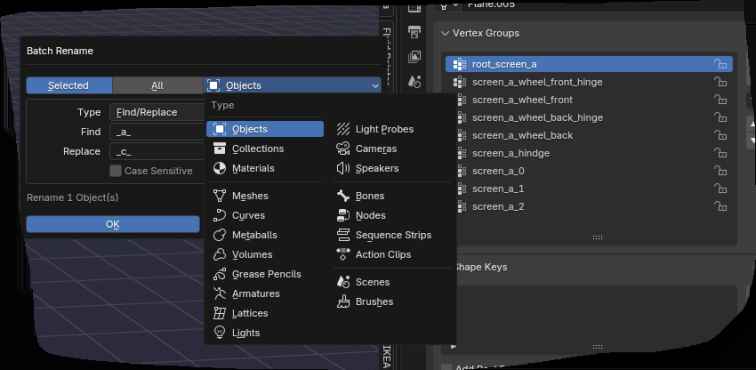Toggle lock on screen_a_0

[720, 171]
